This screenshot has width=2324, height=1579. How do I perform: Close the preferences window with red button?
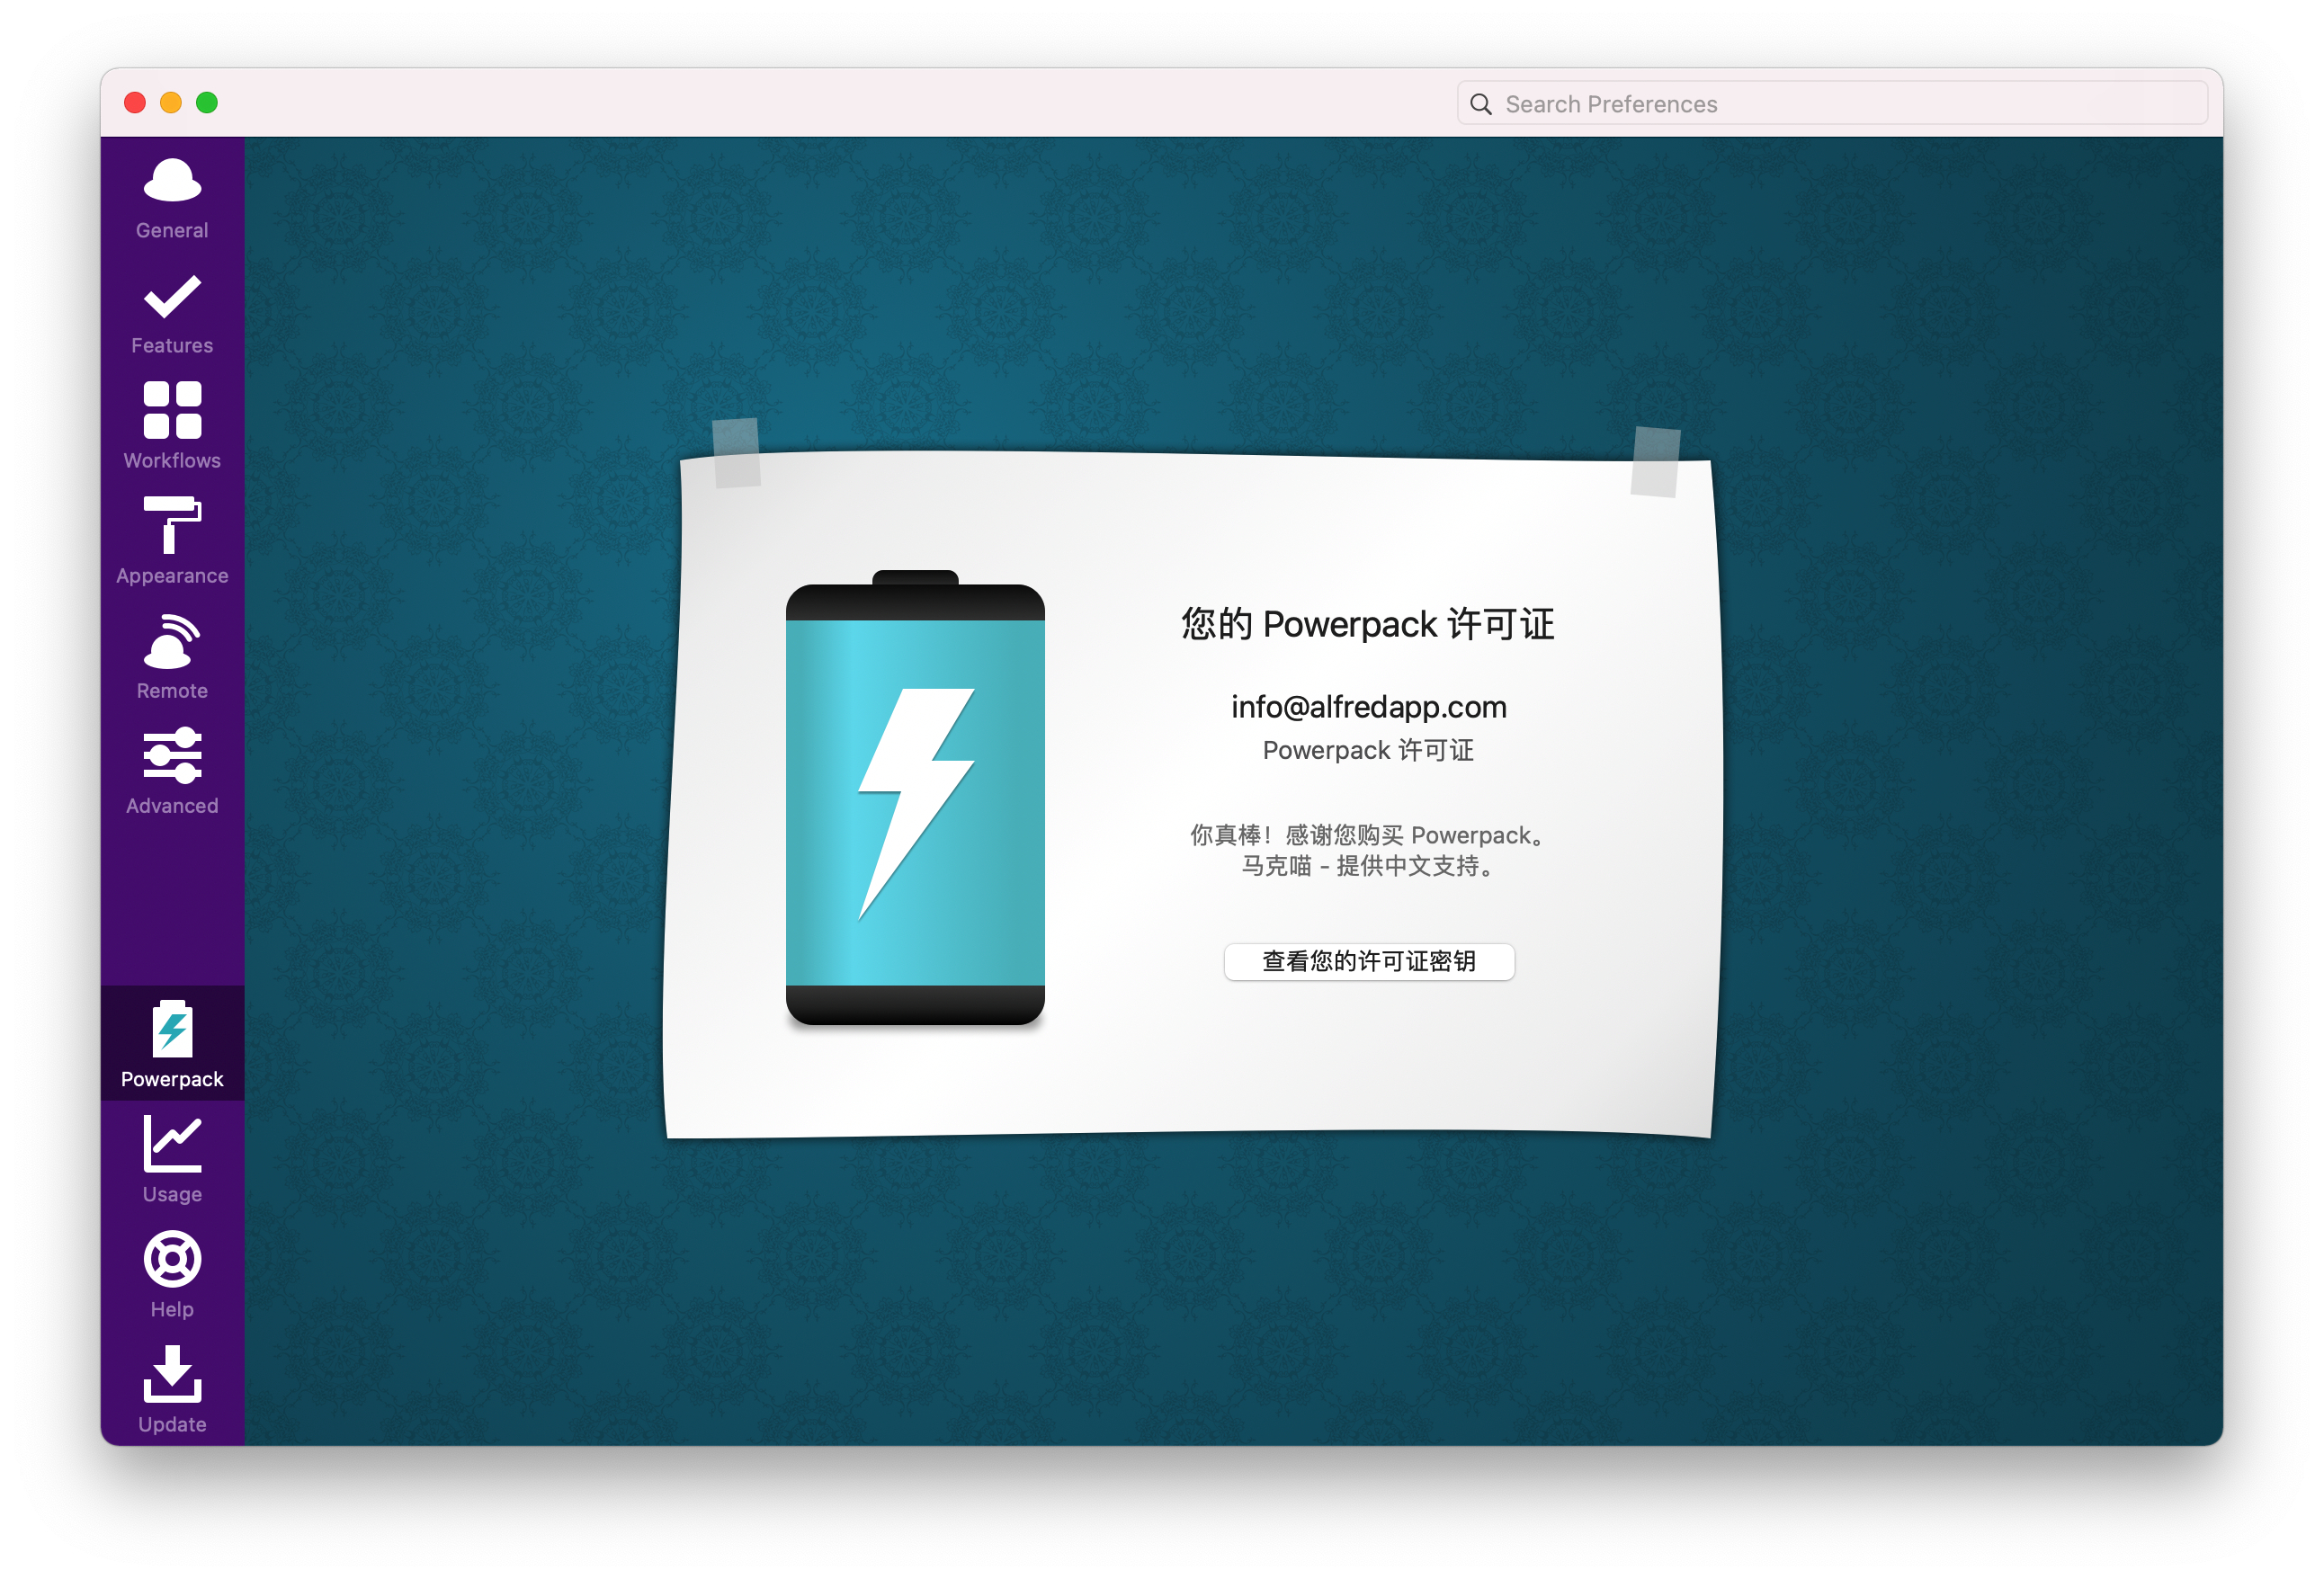click(x=135, y=103)
